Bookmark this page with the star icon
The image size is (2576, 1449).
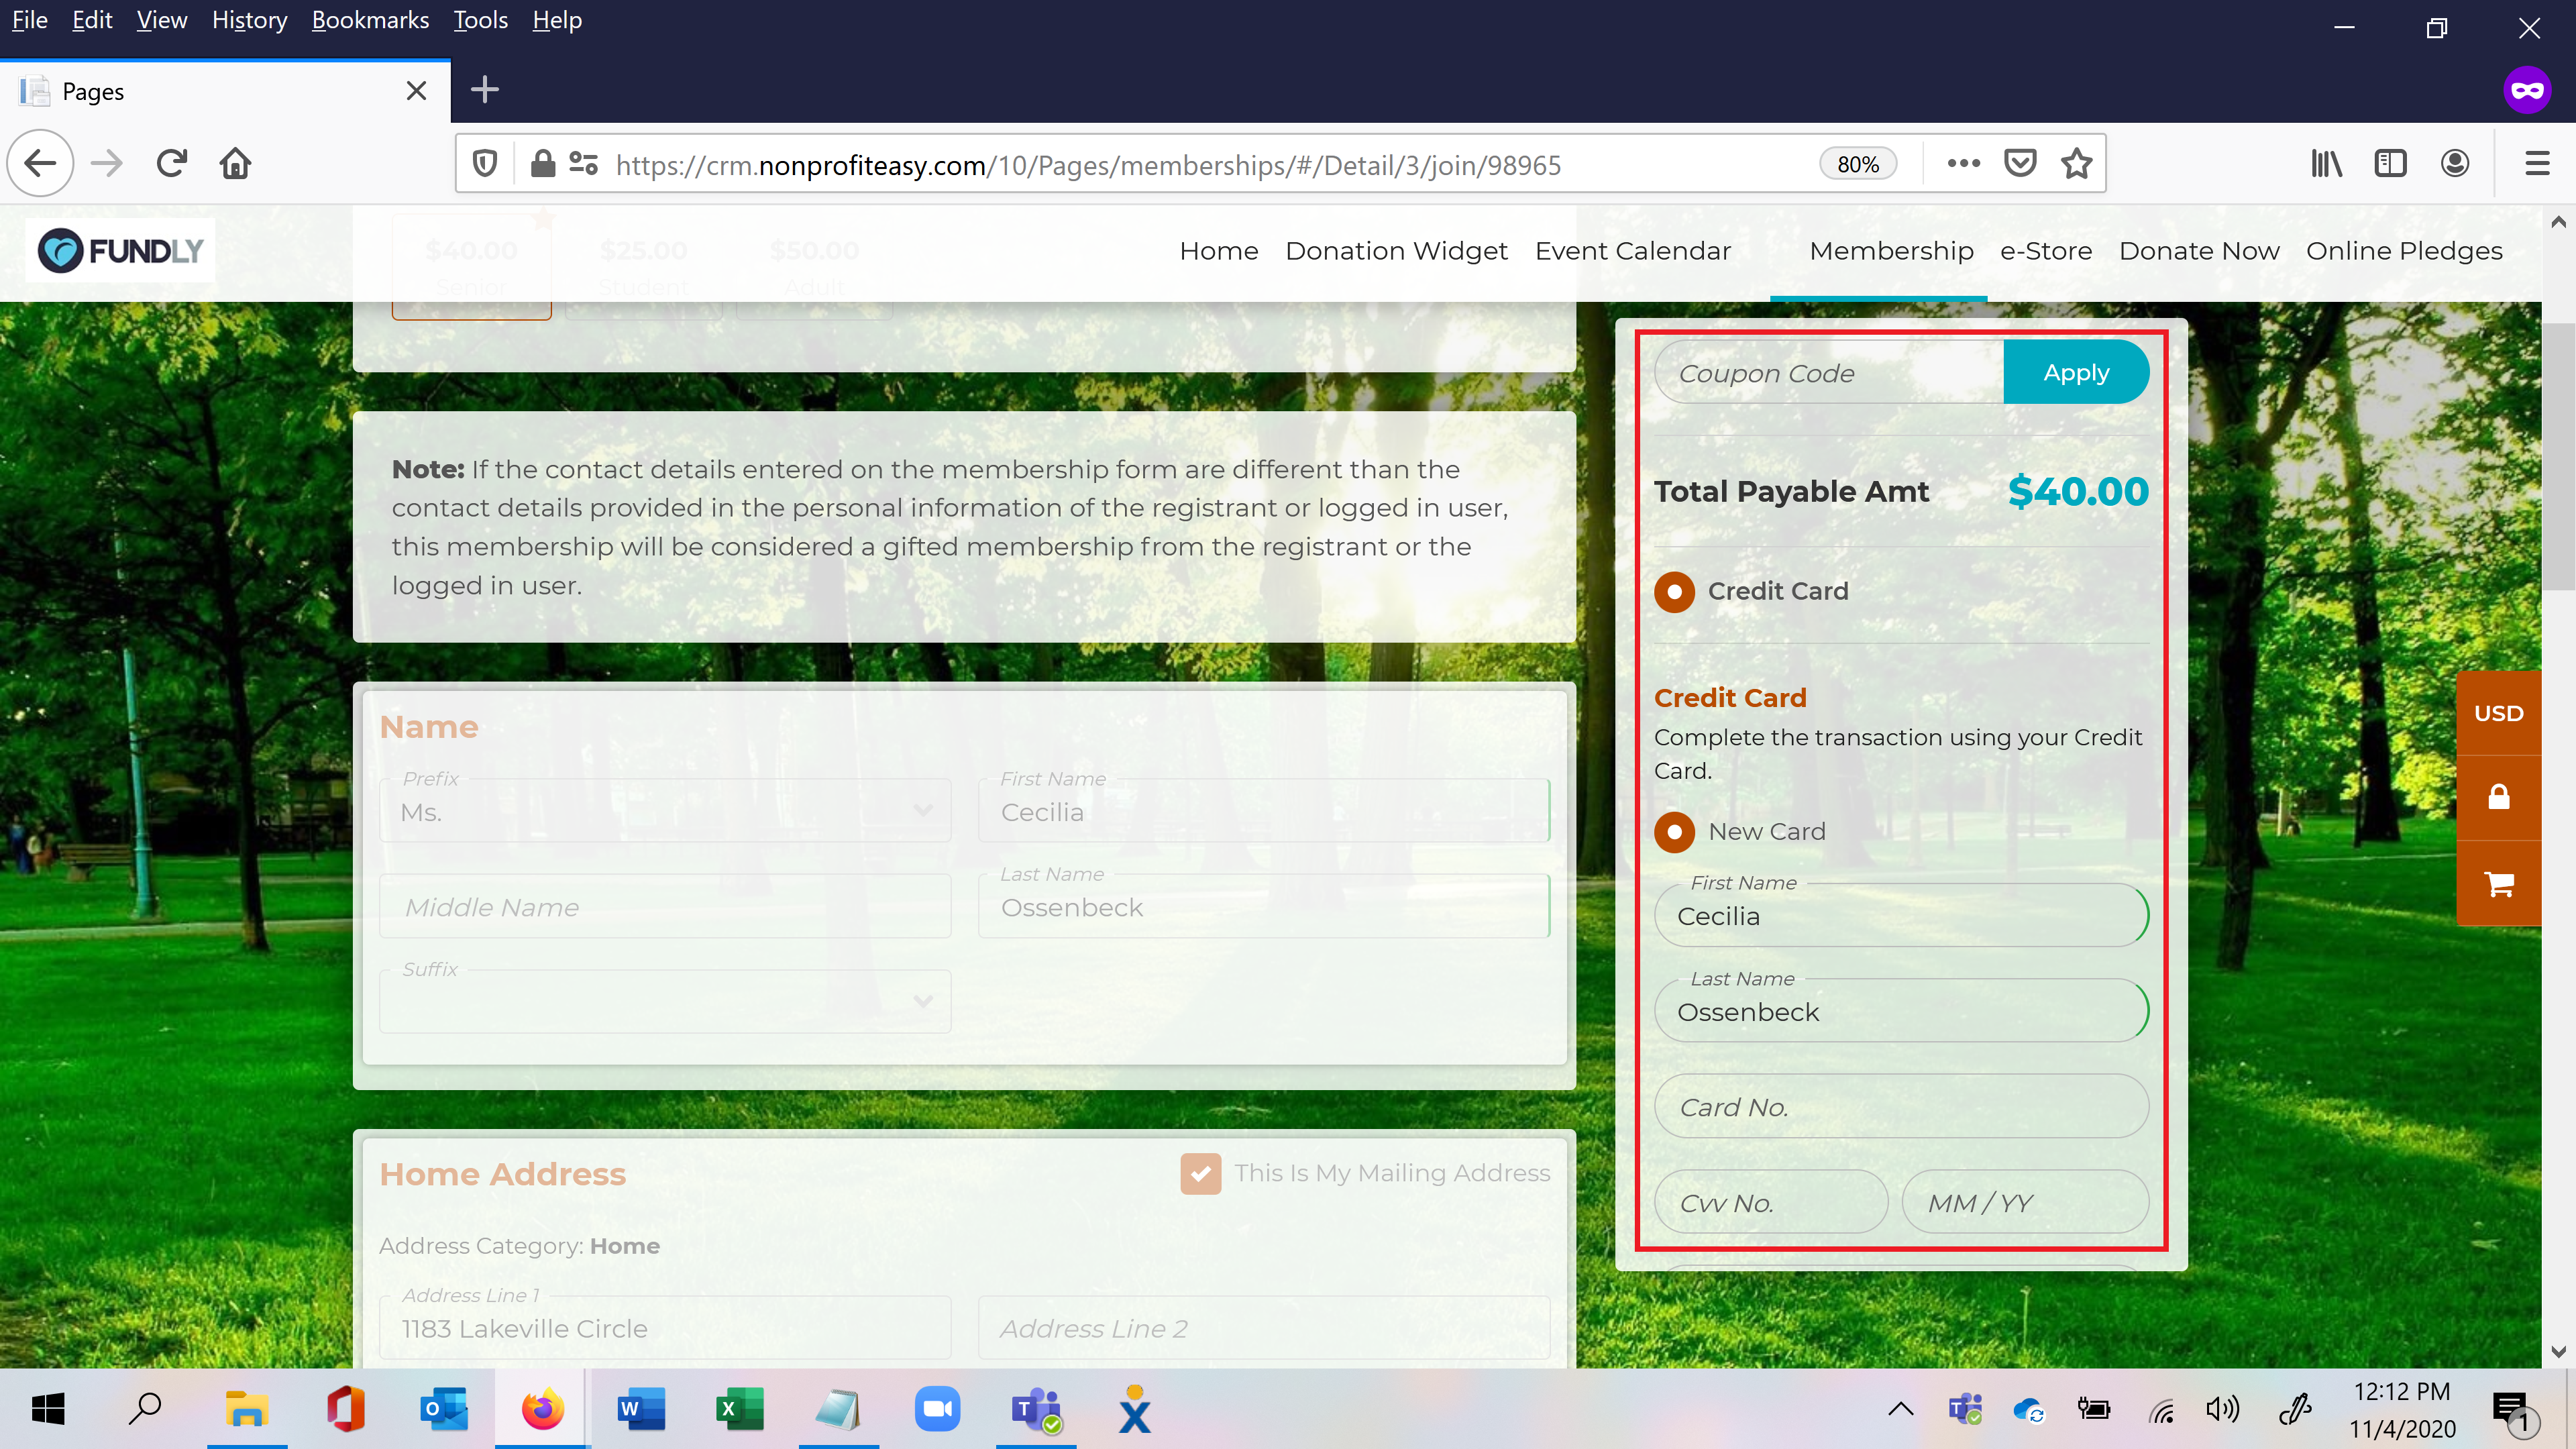pyautogui.click(x=2077, y=163)
